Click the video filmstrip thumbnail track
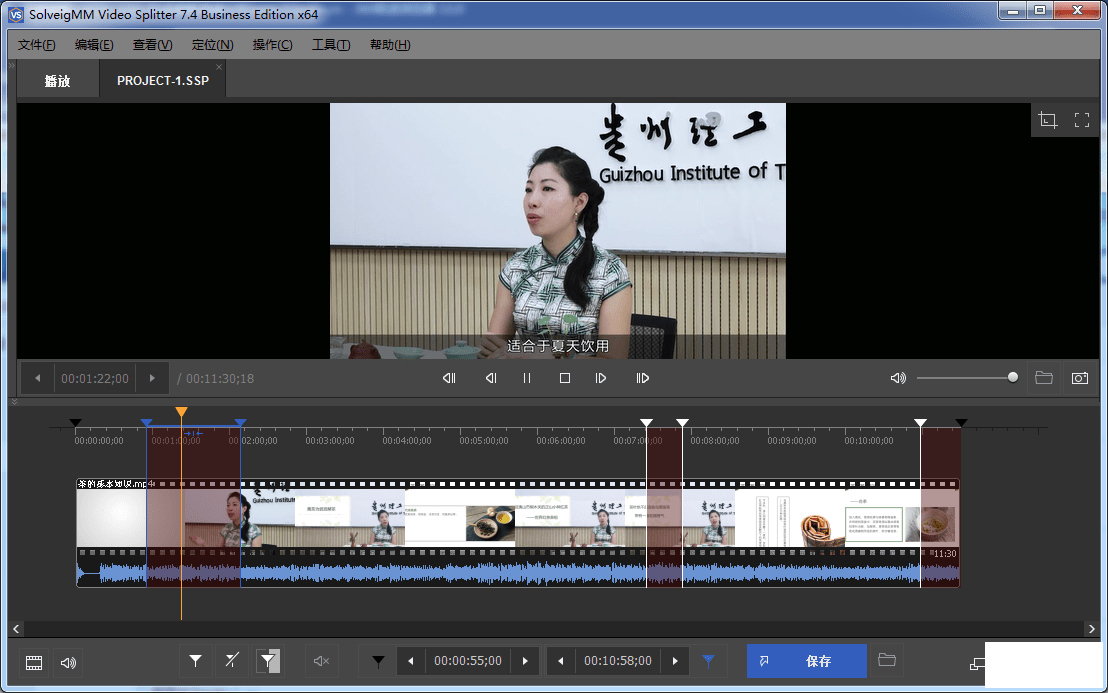This screenshot has height=693, width=1108. (517, 517)
